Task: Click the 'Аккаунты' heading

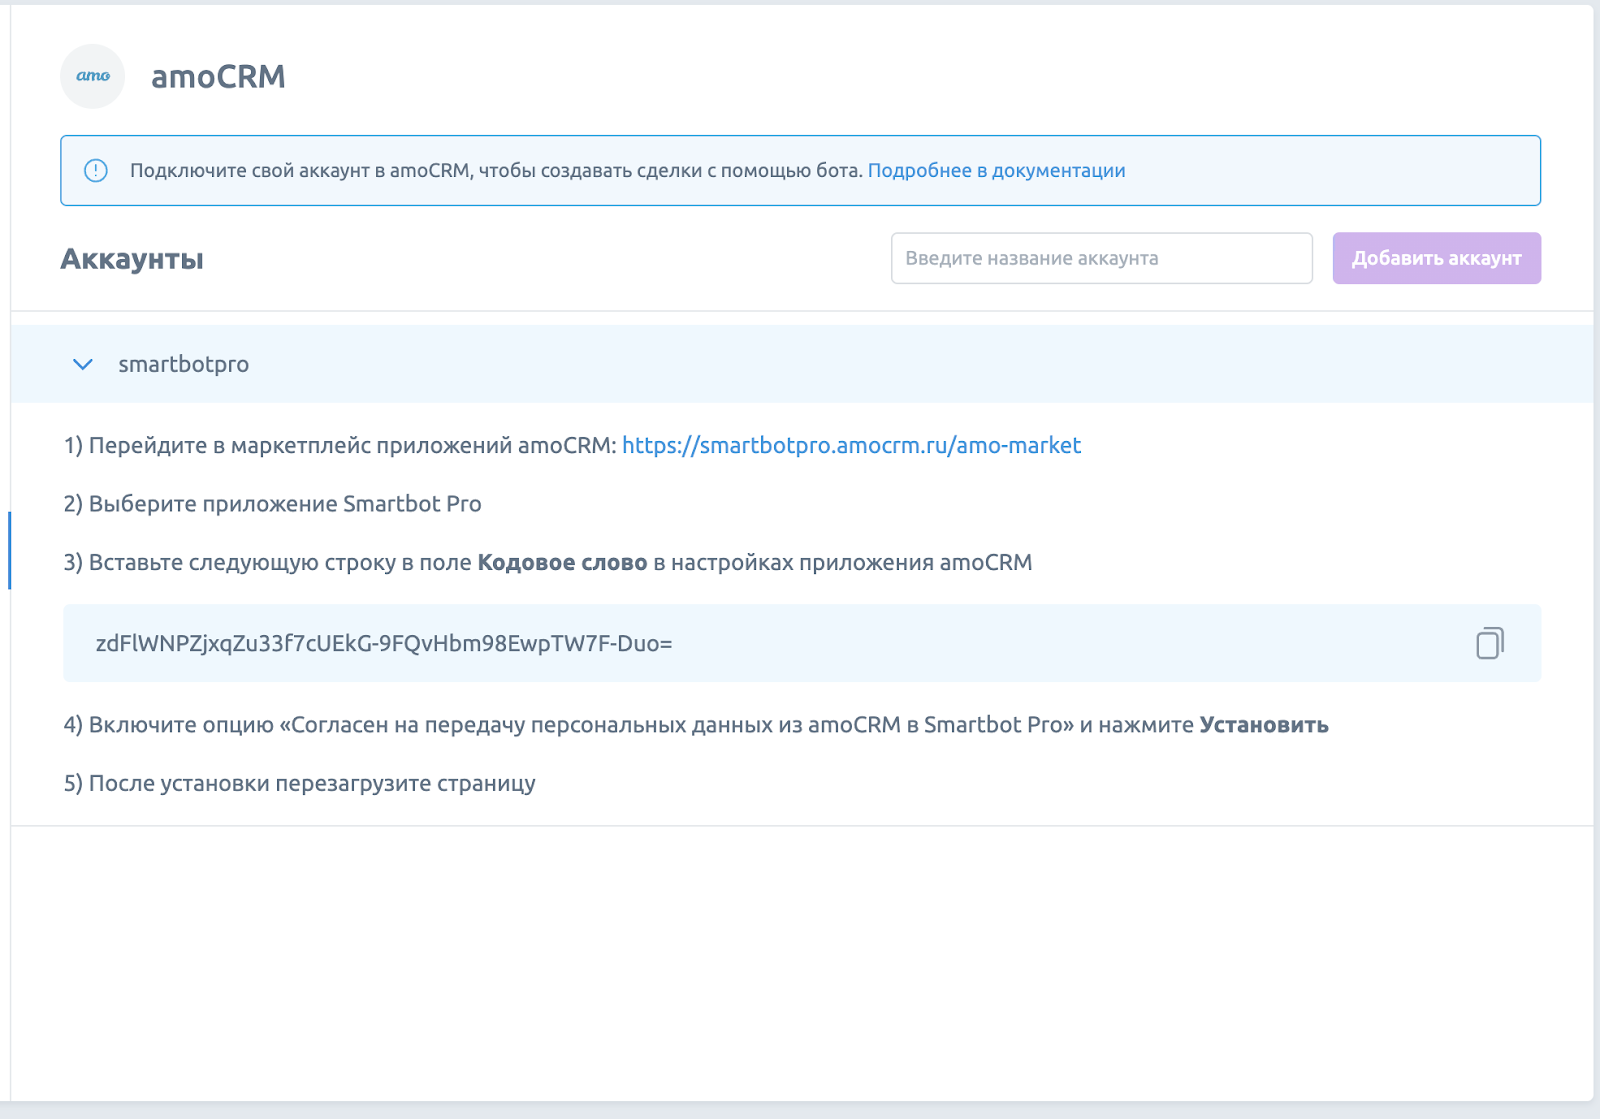Action: click(132, 259)
